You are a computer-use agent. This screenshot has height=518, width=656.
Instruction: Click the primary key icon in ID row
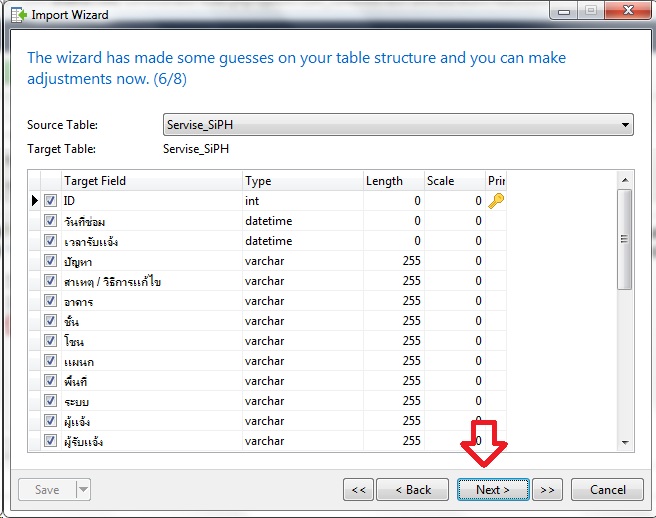click(x=495, y=201)
